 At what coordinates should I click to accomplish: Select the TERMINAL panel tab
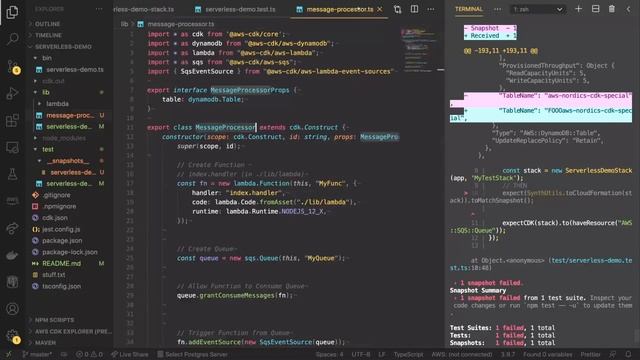coord(469,9)
